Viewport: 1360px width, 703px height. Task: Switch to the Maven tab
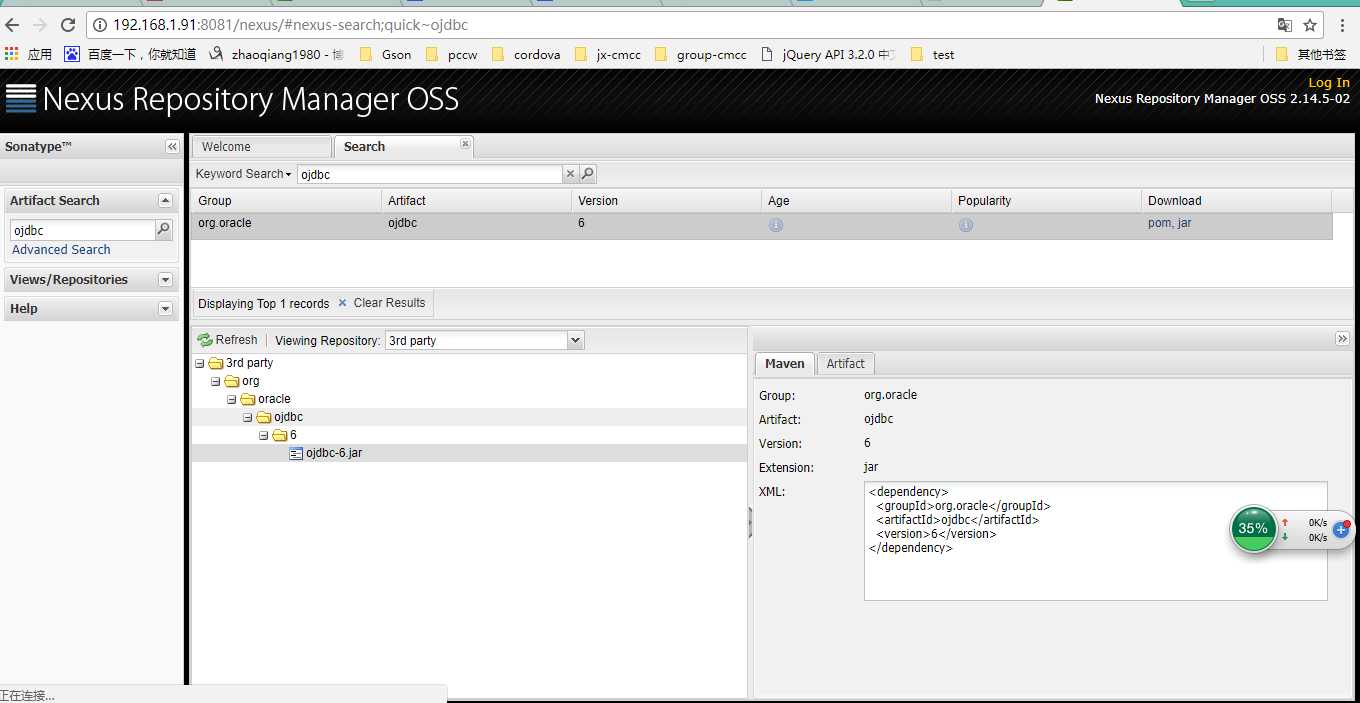[x=785, y=364]
